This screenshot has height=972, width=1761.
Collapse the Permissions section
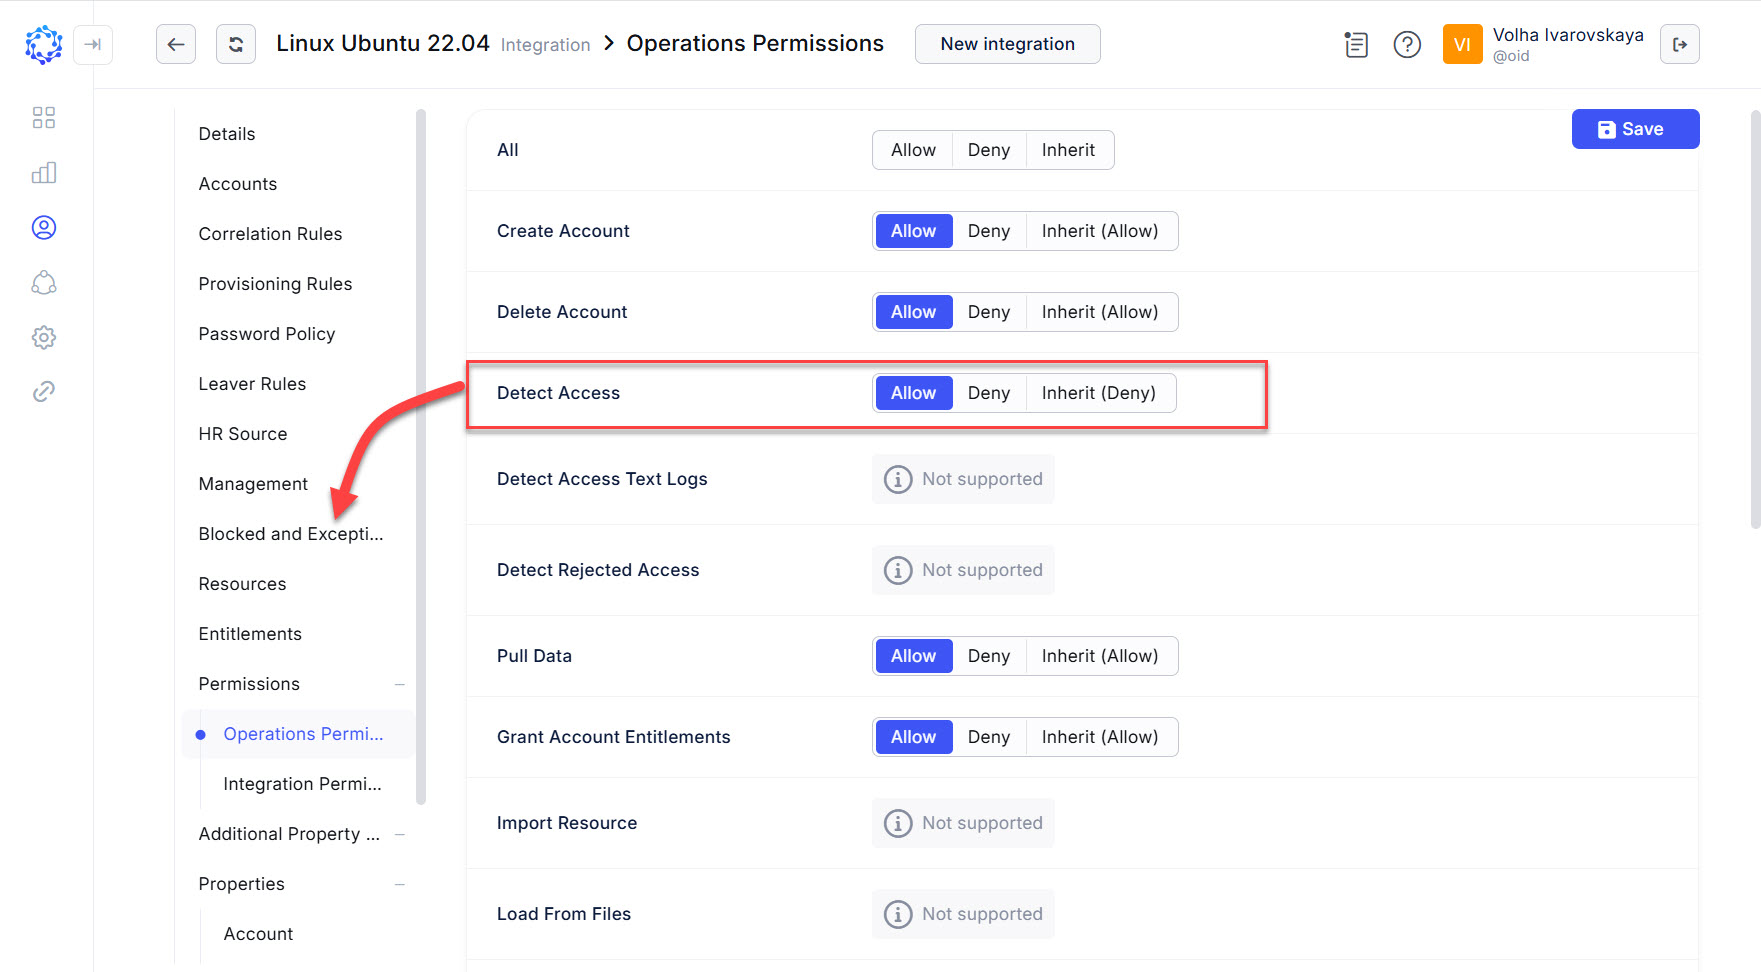click(x=400, y=684)
